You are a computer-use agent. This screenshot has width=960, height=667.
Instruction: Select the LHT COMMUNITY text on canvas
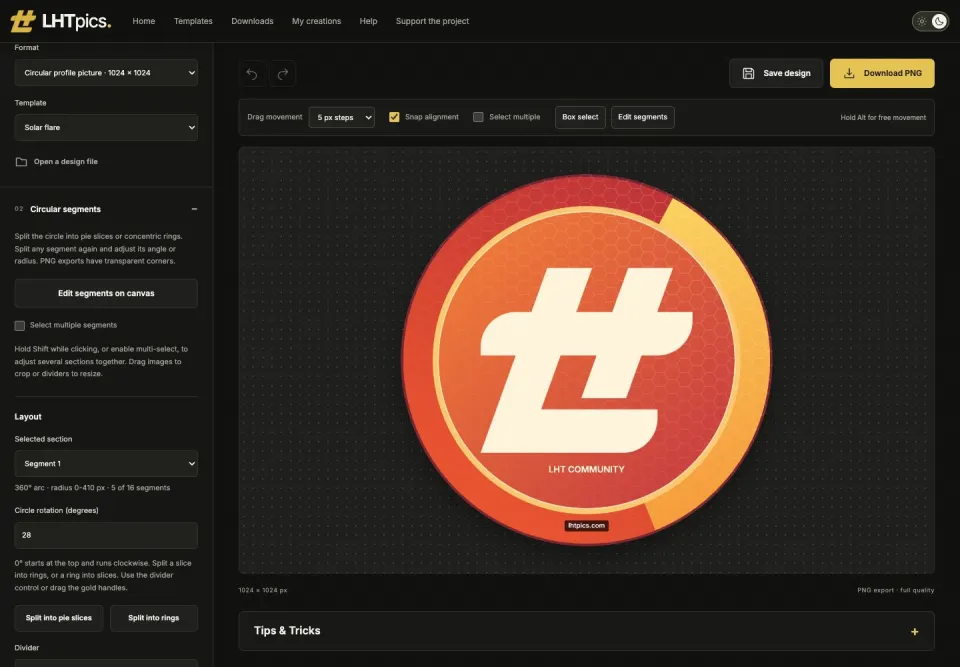(587, 470)
